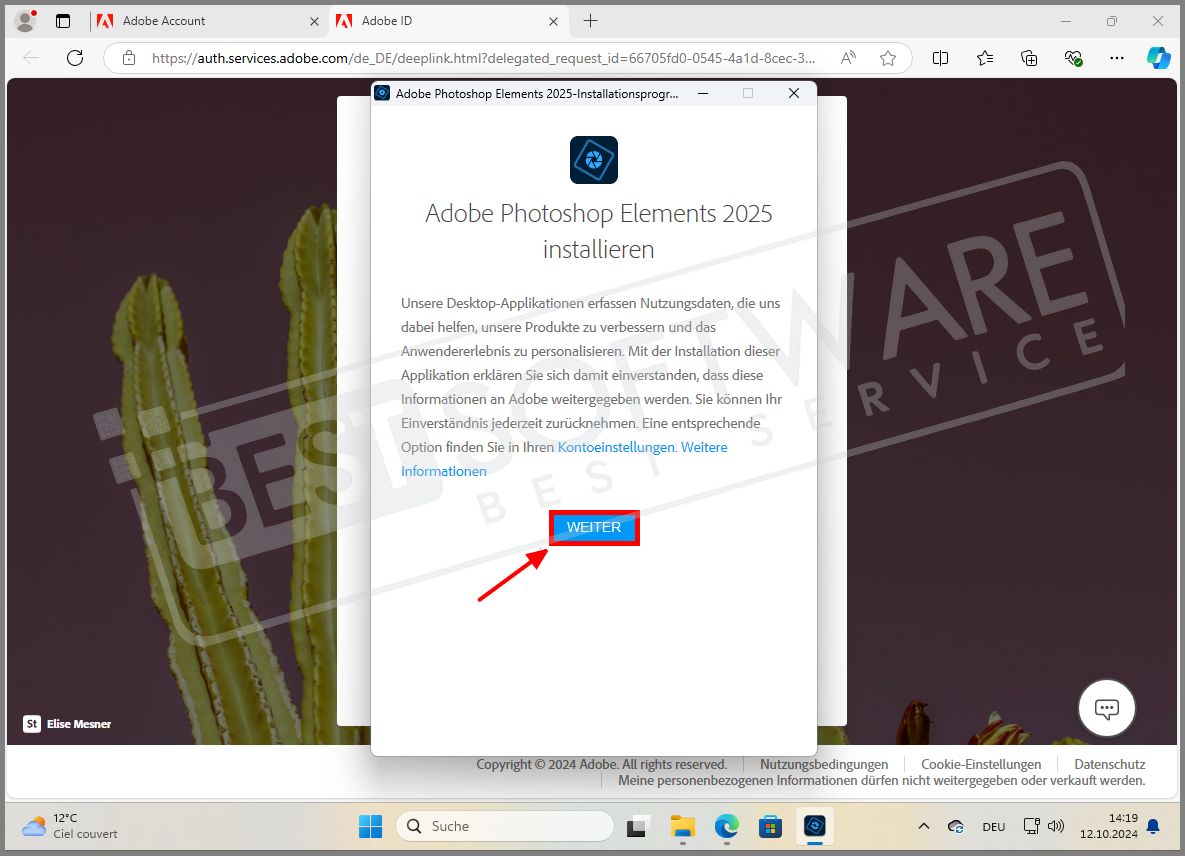
Task: Close the Photoshop Elements installer window
Action: (794, 93)
